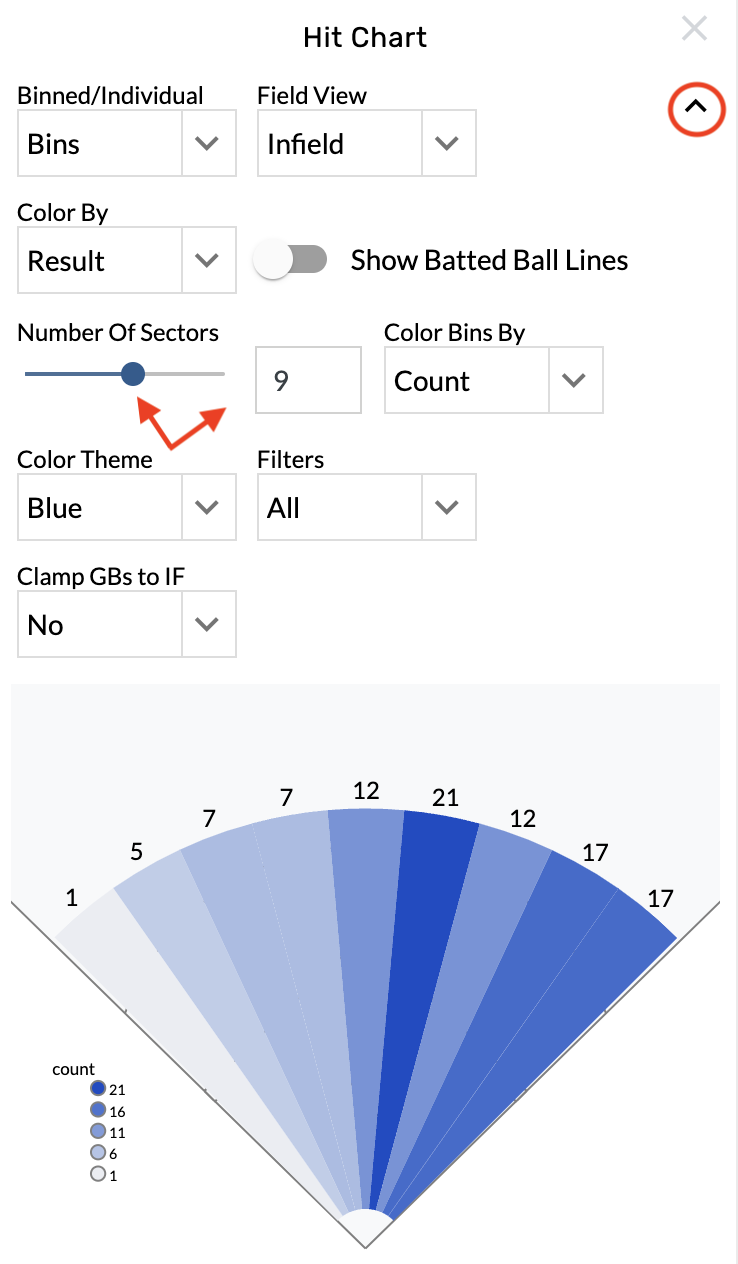The image size is (738, 1264).
Task: Click the darkest sector labeled 21
Action: (x=420, y=950)
